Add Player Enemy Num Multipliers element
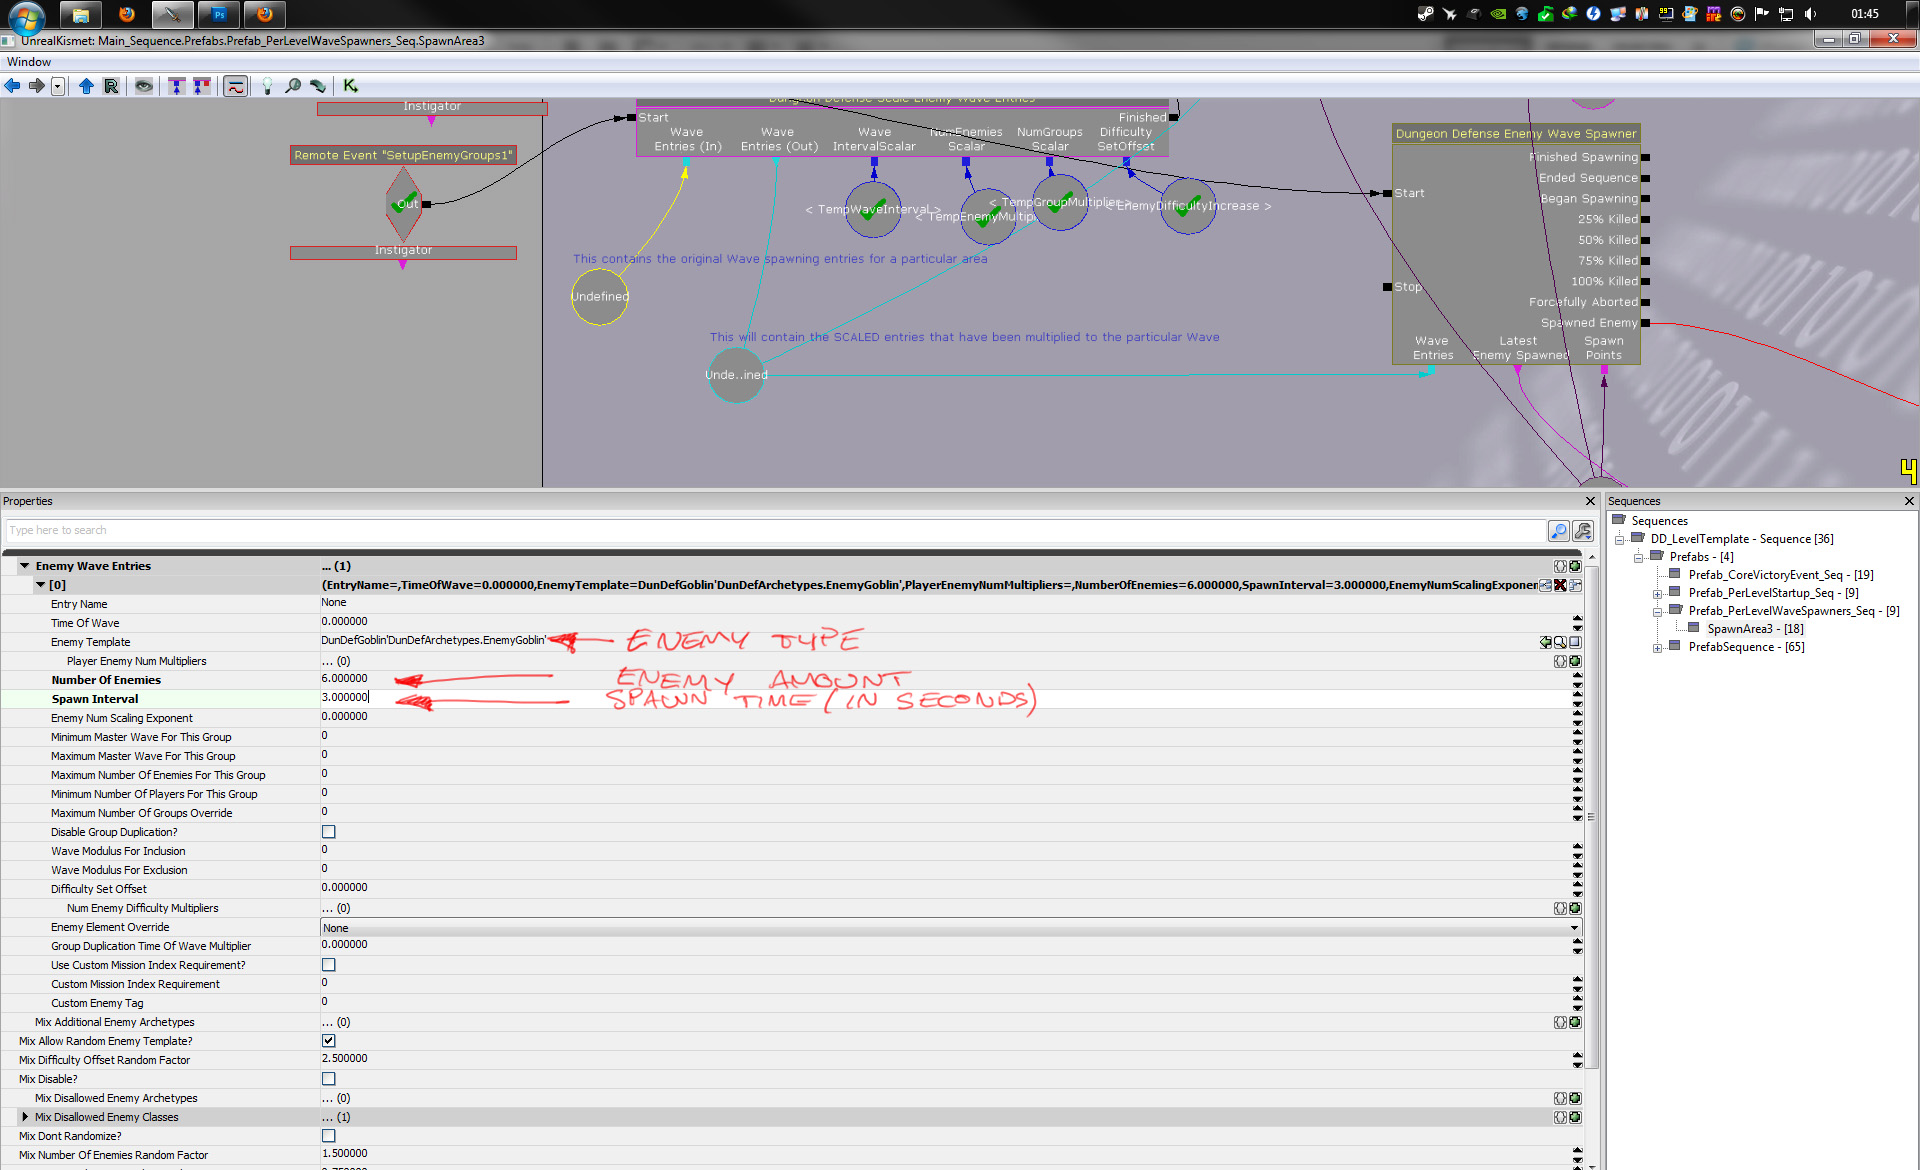 [1575, 661]
